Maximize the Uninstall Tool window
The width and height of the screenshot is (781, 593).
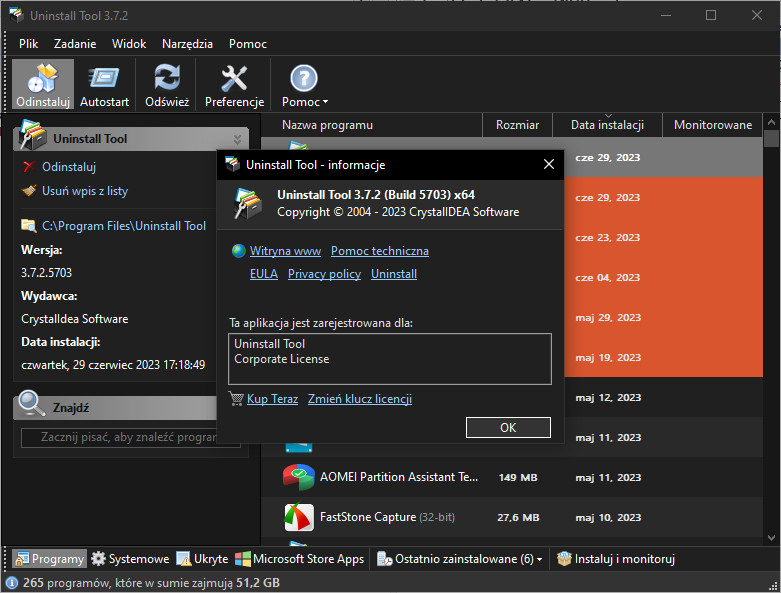pos(711,15)
